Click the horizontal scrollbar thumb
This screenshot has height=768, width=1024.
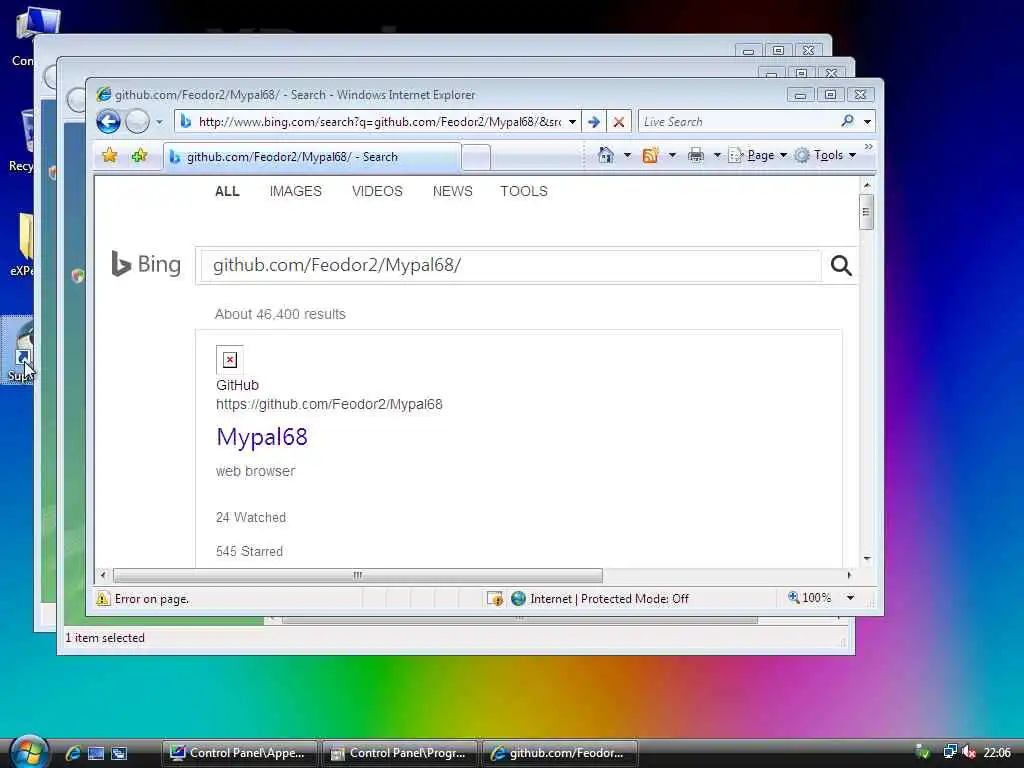(358, 575)
